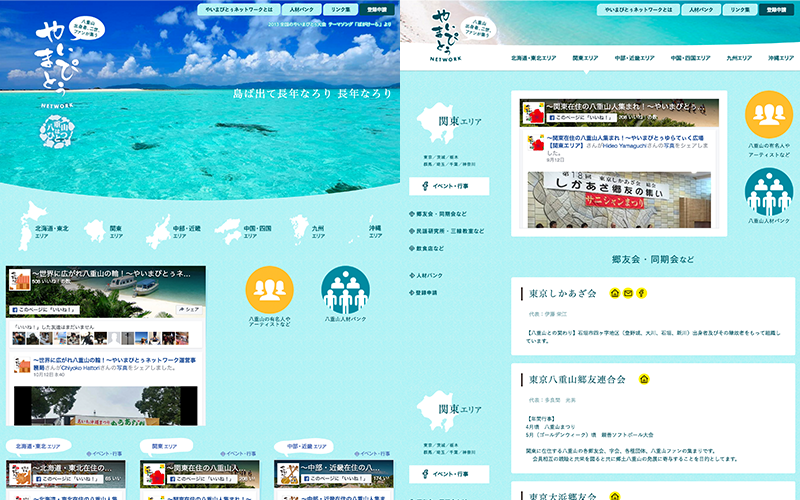Open the 人材バンク sidebar link on the right page
The image size is (800, 500).
click(x=426, y=276)
